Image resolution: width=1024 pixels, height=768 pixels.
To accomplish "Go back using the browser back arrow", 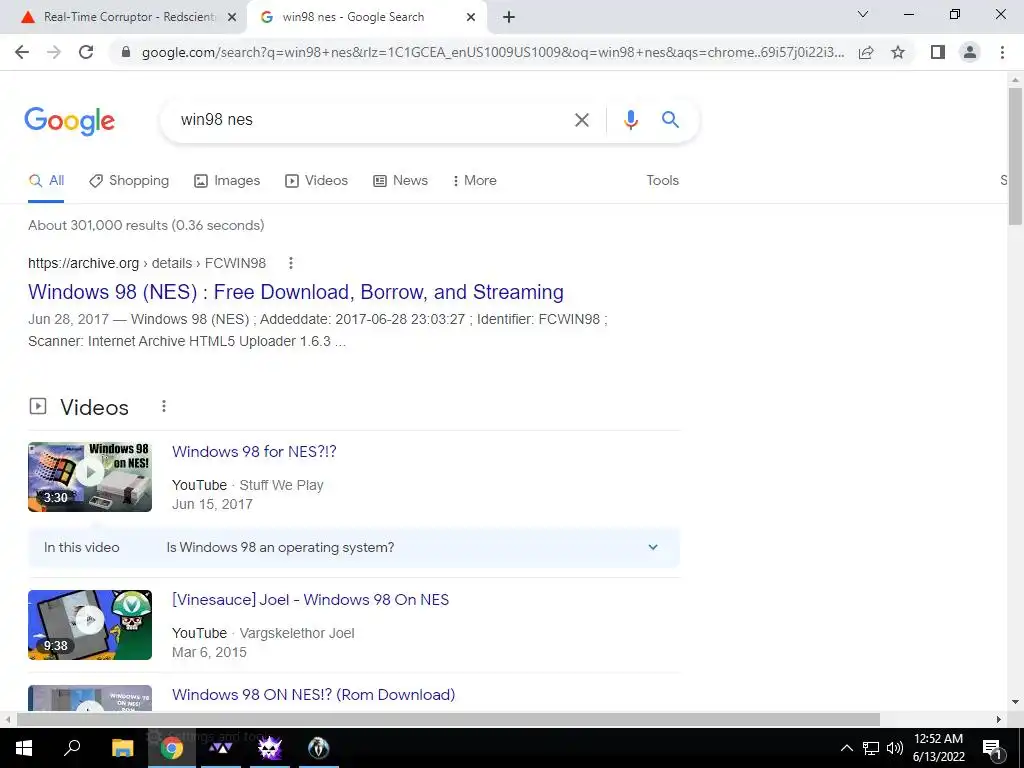I will click(x=22, y=52).
